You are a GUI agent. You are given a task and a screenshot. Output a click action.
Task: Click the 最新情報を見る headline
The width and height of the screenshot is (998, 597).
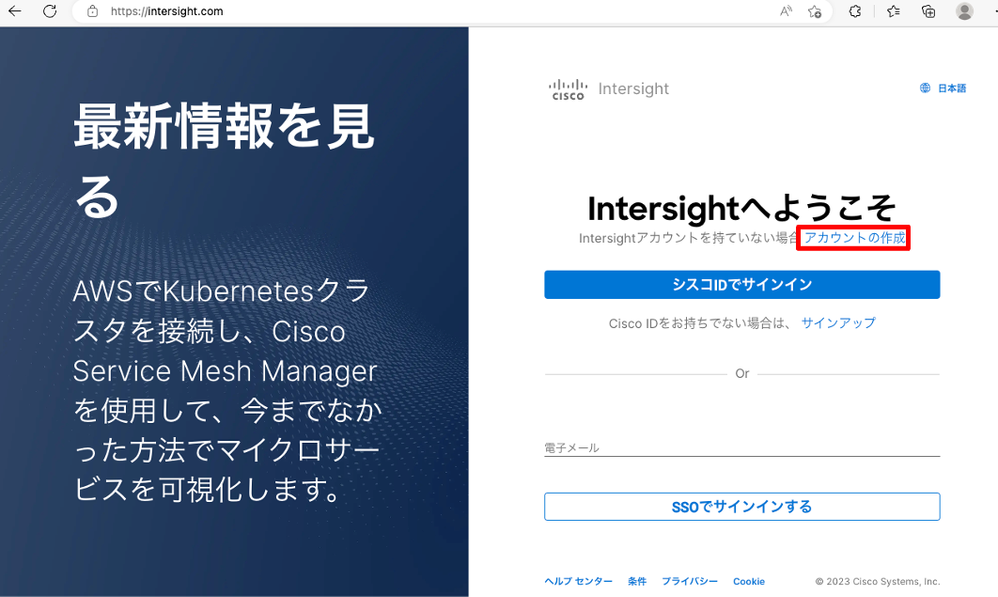pyautogui.click(x=224, y=161)
